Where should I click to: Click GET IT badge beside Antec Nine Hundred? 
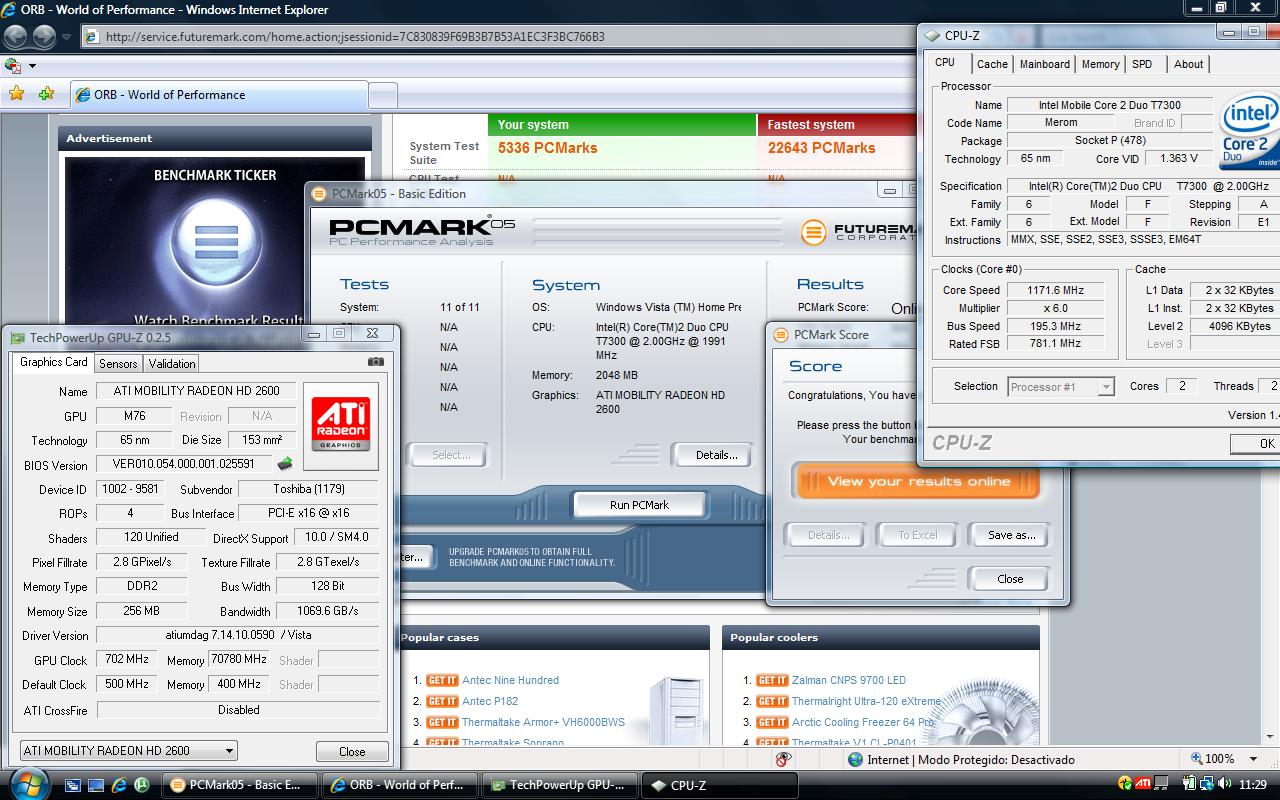coord(442,680)
